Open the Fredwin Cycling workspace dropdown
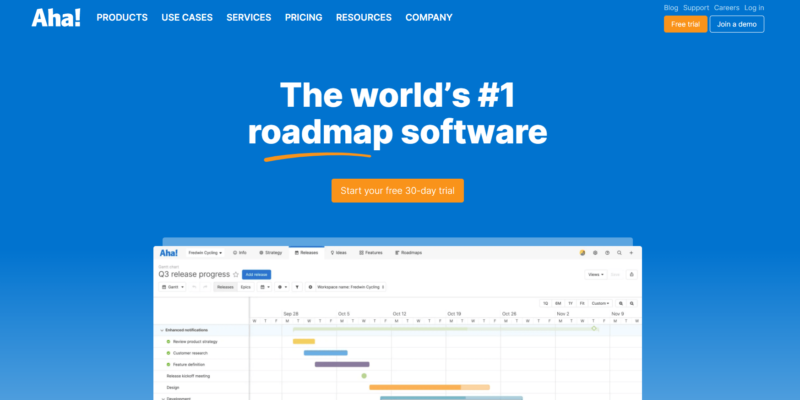The width and height of the screenshot is (800, 400). click(205, 253)
